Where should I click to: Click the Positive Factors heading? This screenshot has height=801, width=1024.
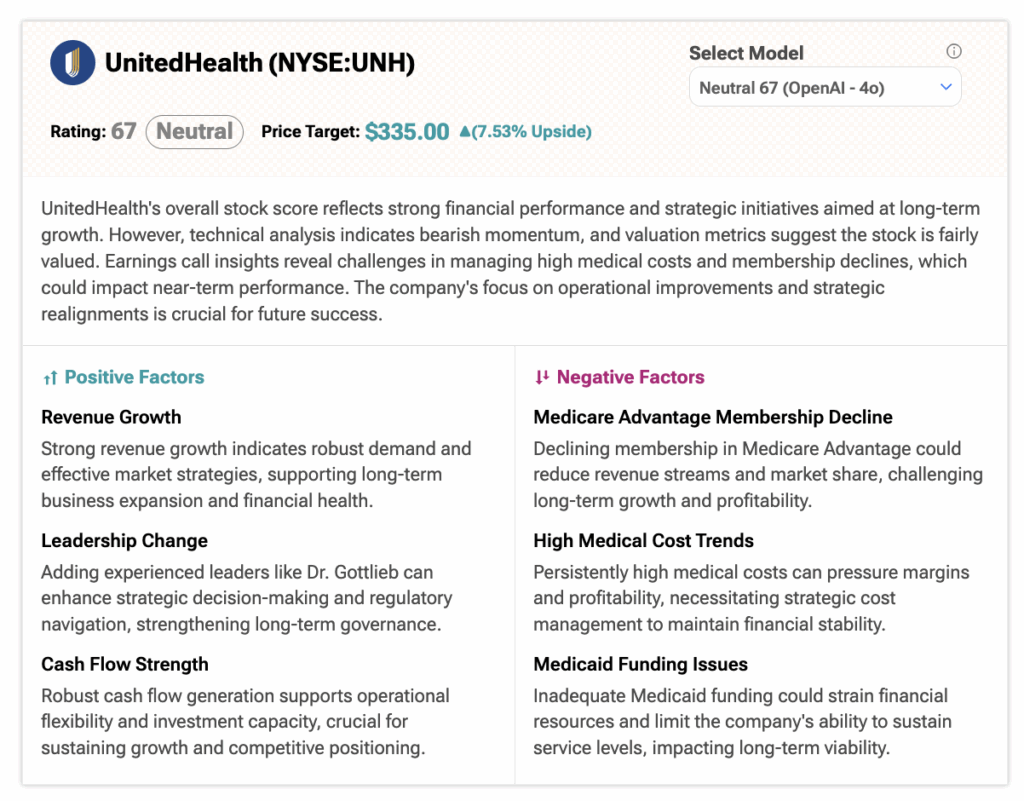coord(134,377)
